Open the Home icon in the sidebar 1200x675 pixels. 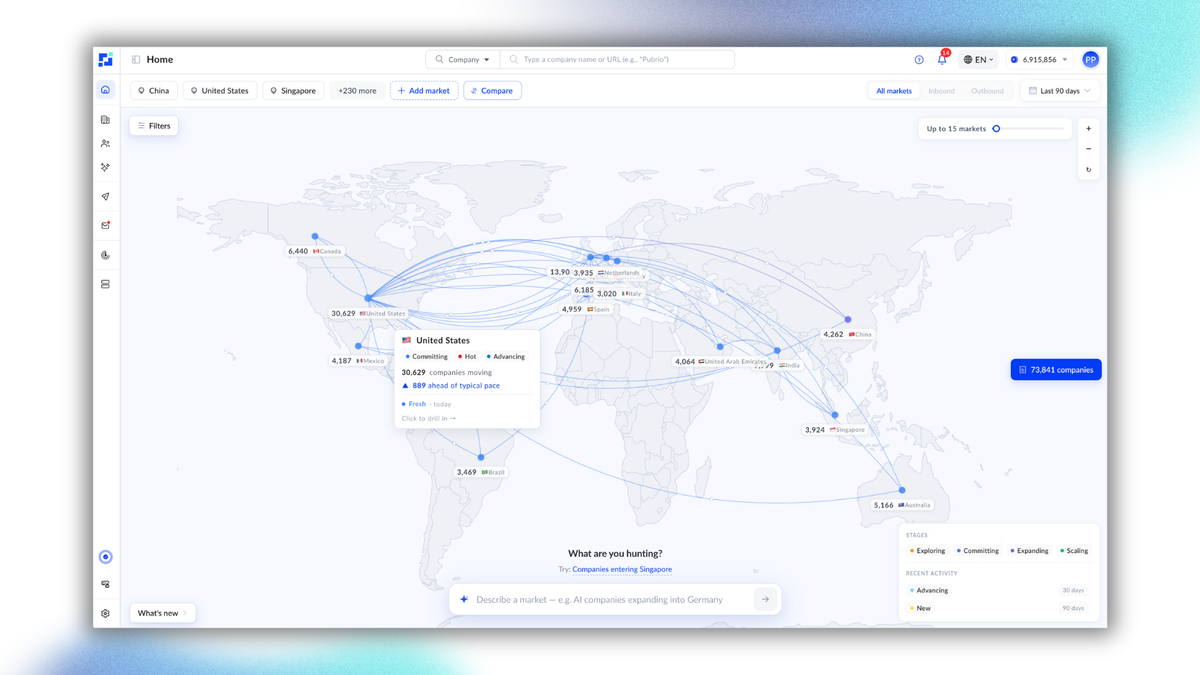pos(105,90)
